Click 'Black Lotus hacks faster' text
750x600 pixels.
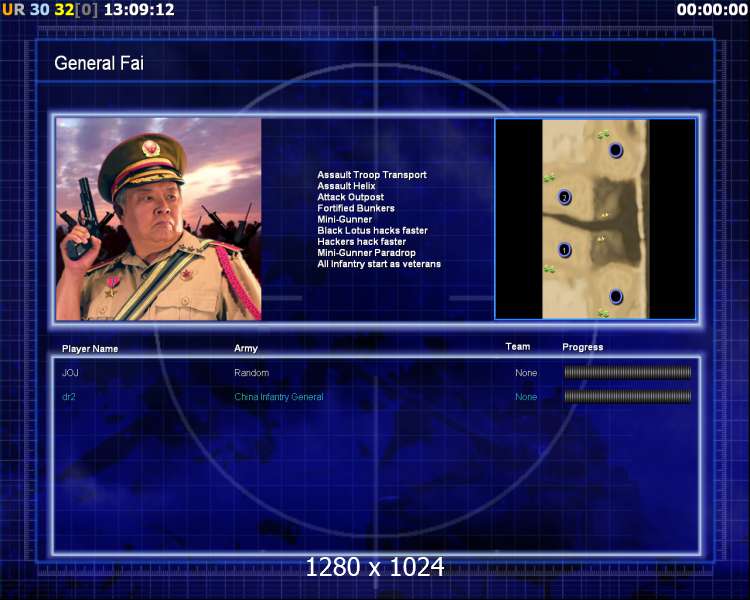pos(372,230)
